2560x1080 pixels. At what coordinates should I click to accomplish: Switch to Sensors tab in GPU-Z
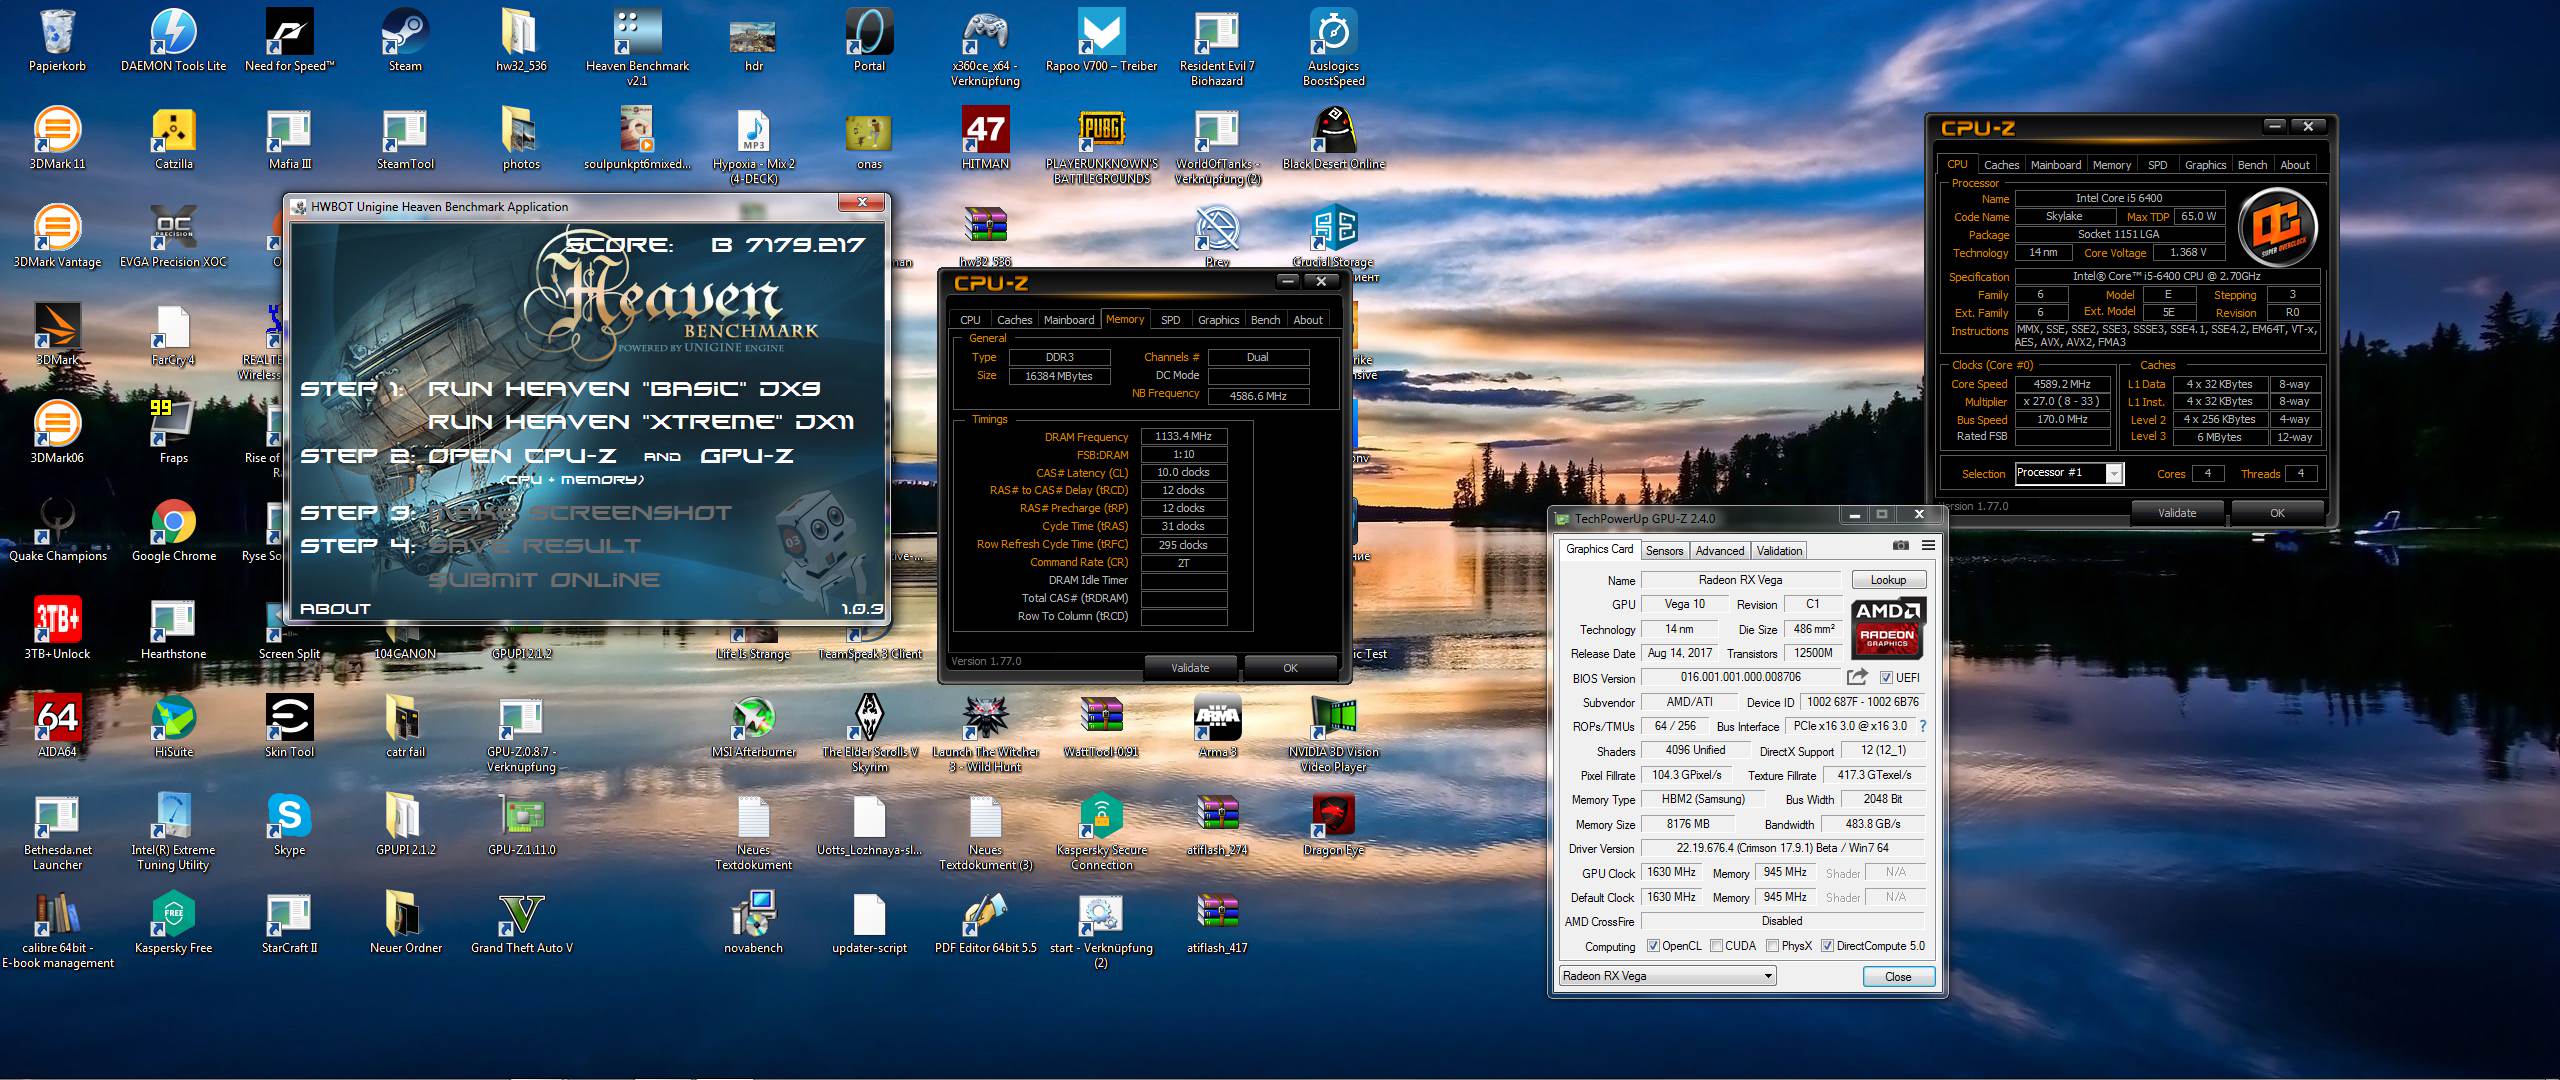[1664, 551]
